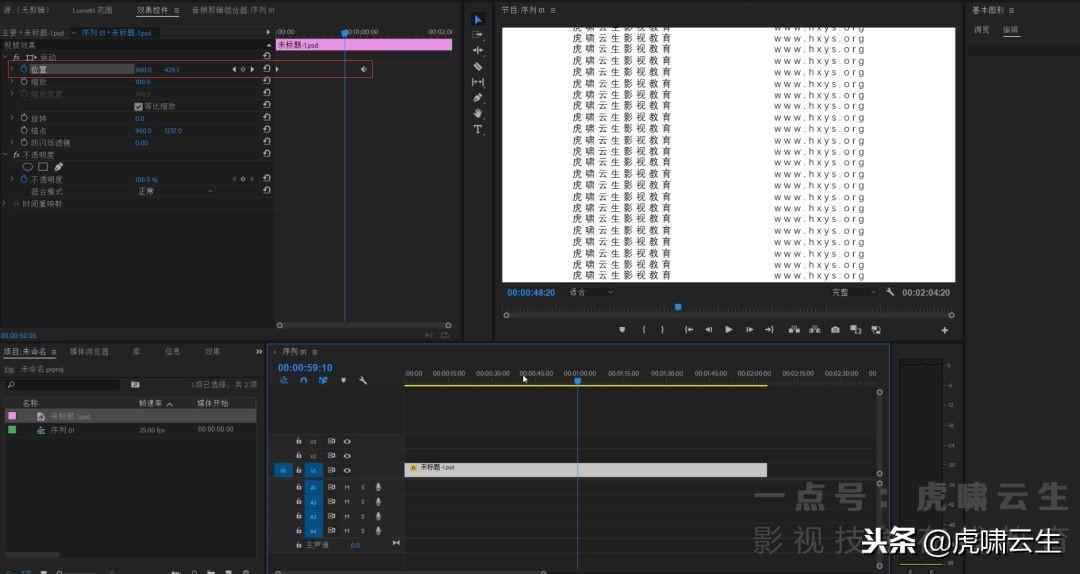Switch to the Lumetri 范围 tab

pos(91,10)
